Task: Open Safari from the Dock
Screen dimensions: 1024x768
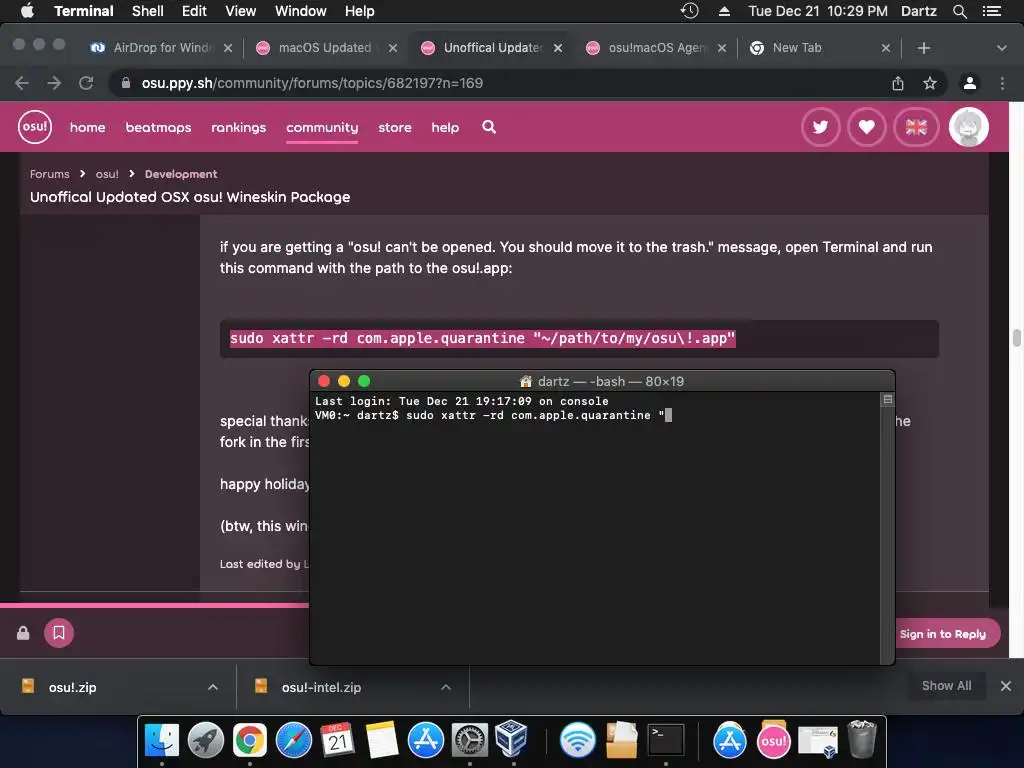Action: 294,741
